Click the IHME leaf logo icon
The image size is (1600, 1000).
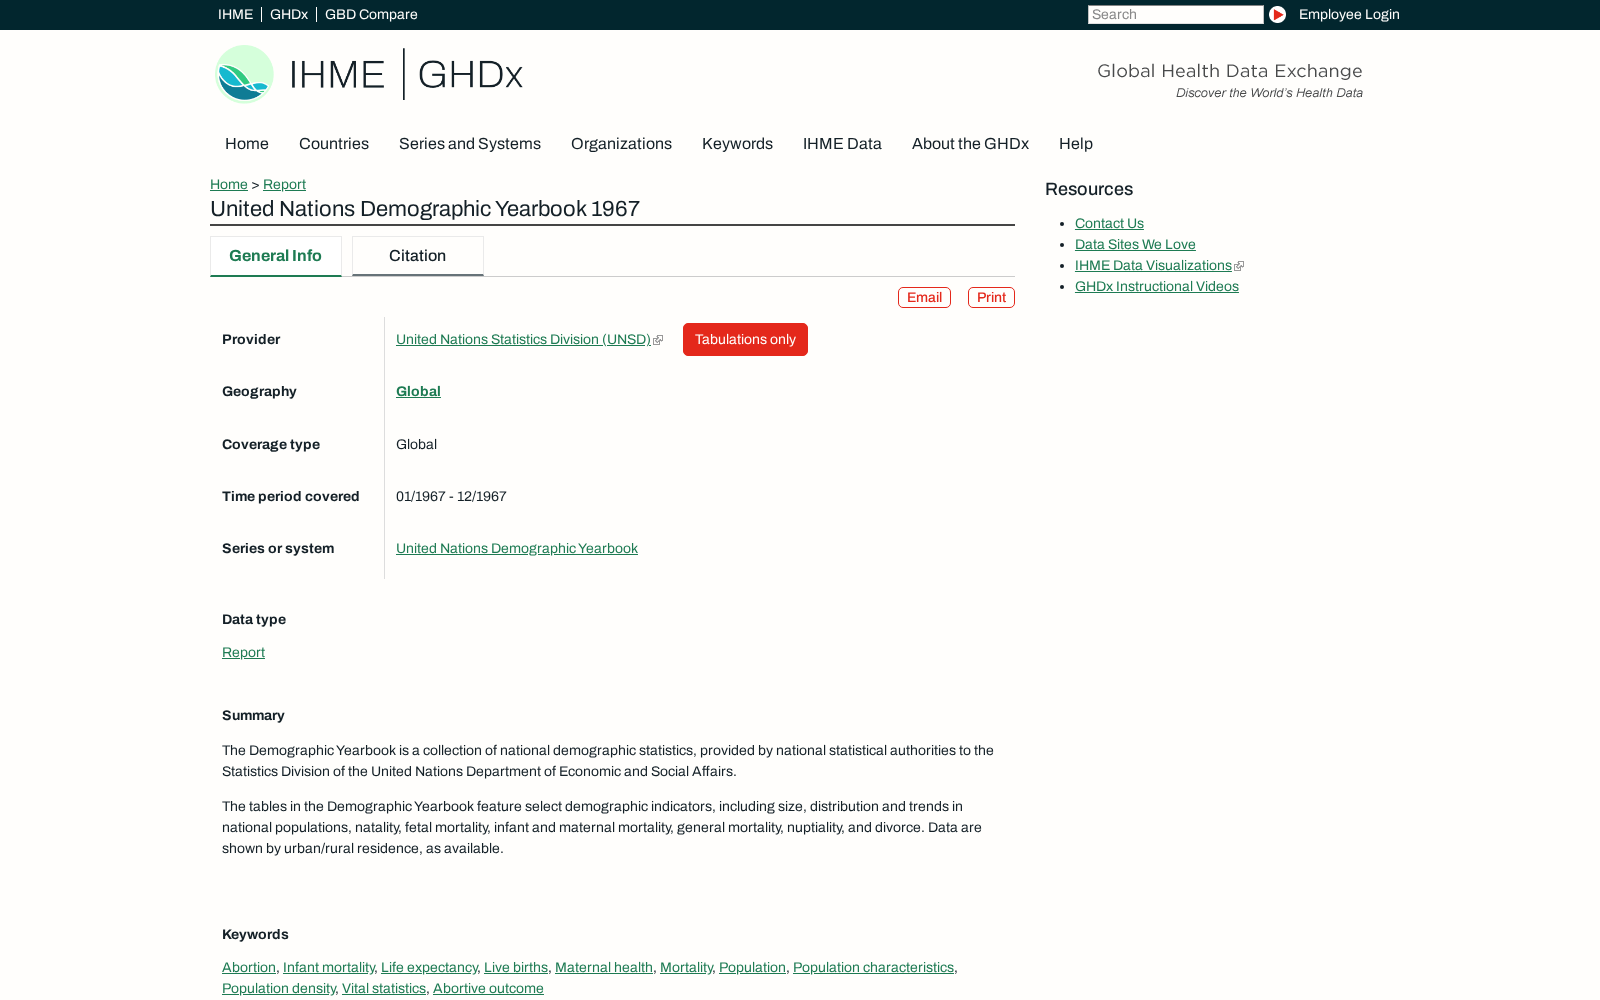pos(245,74)
